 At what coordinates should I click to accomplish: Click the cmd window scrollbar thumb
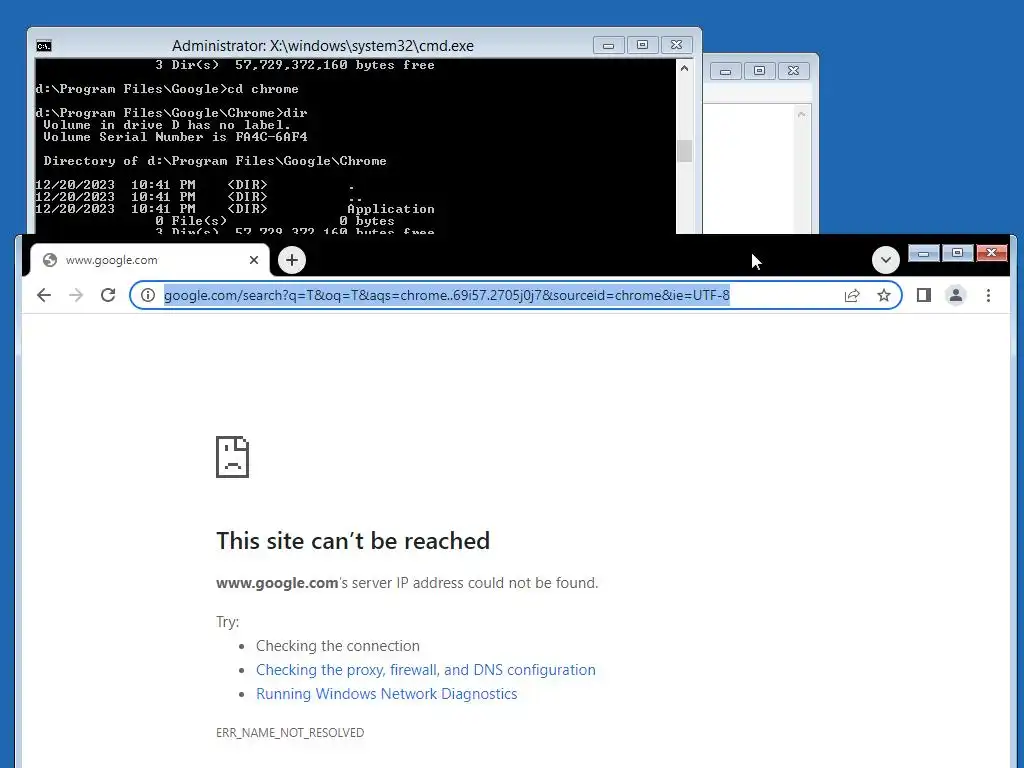click(x=684, y=151)
